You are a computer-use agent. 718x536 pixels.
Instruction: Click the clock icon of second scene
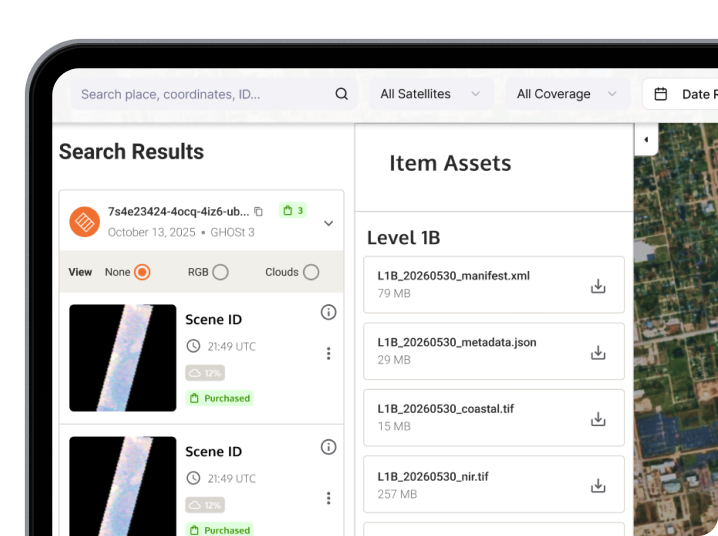coord(193,478)
